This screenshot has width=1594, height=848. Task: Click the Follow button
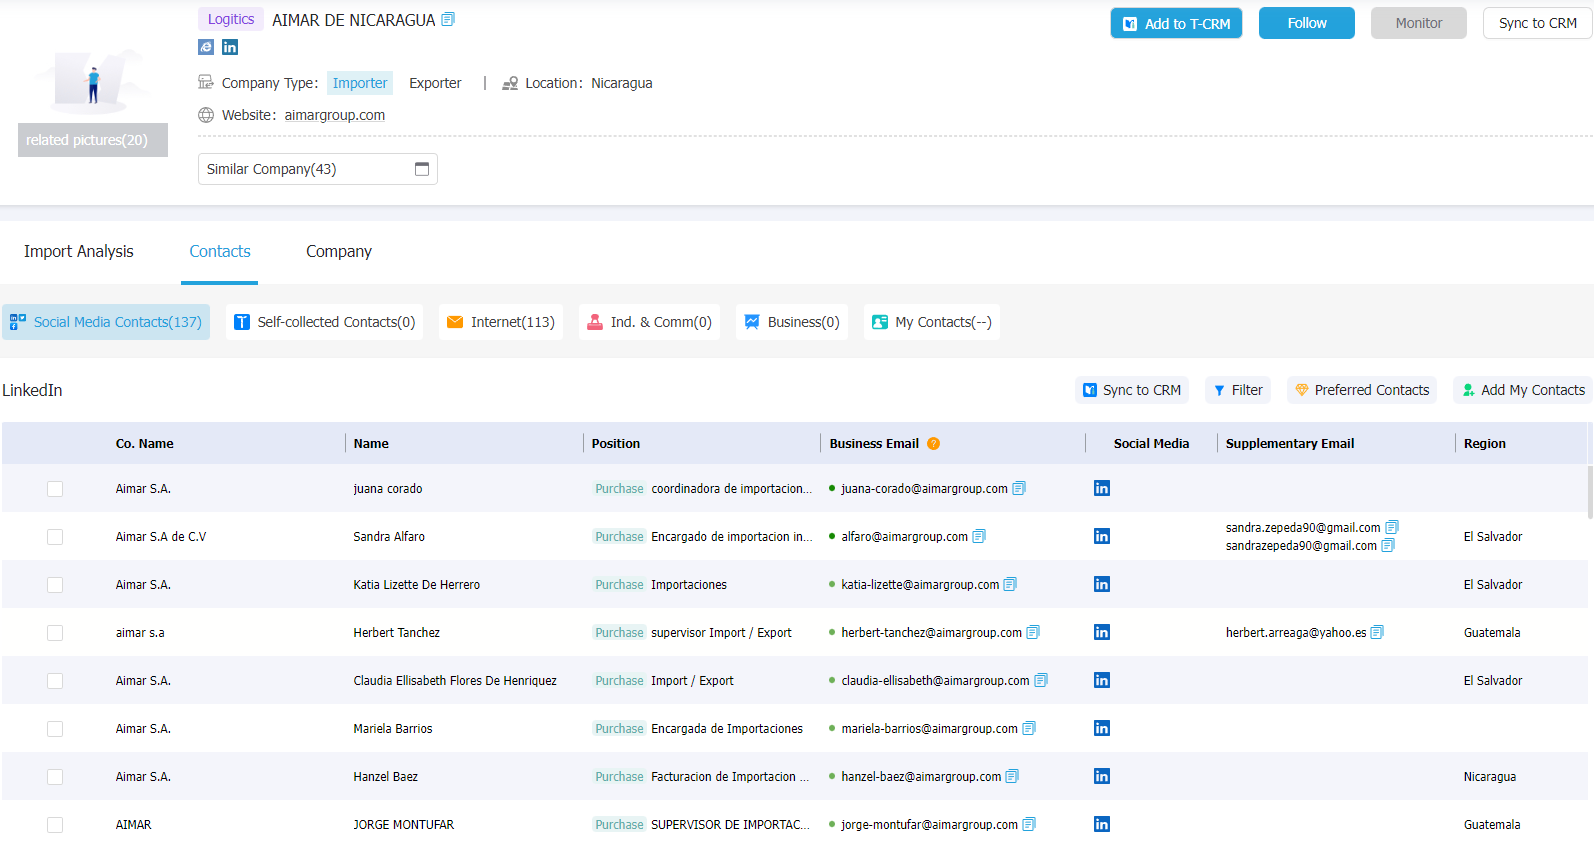pos(1307,23)
